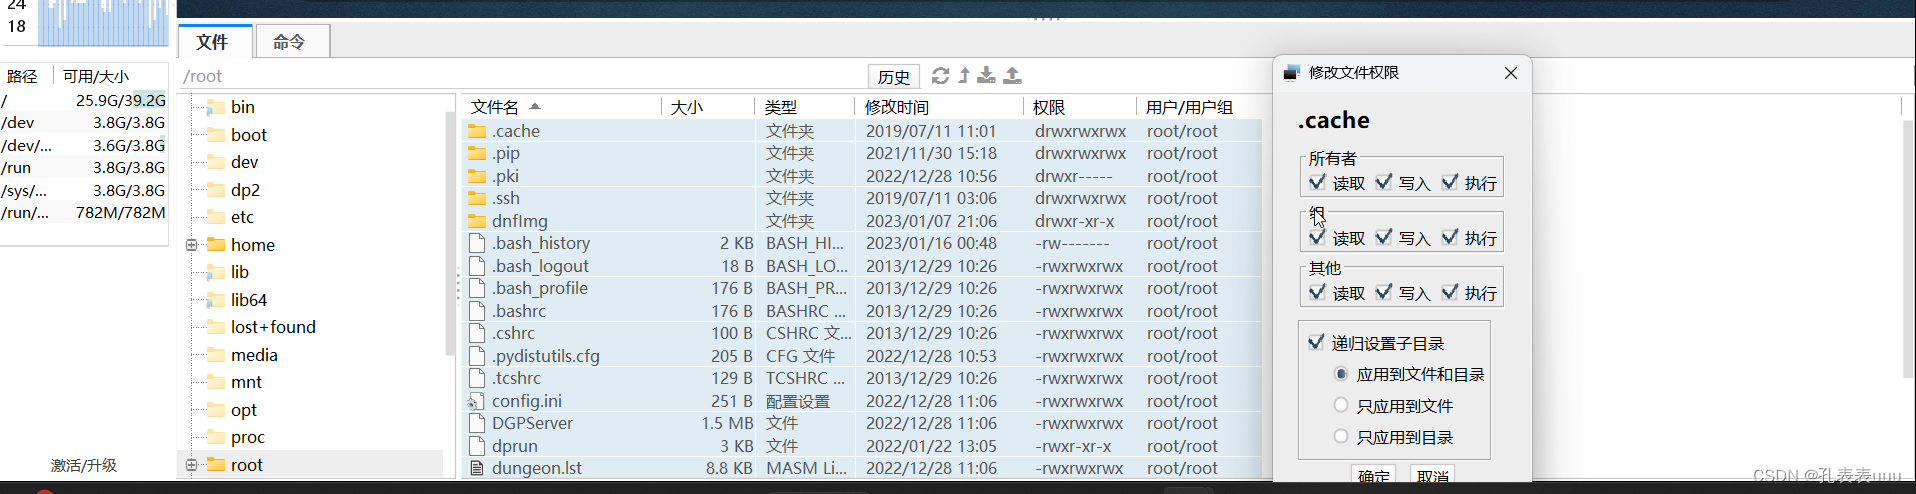Toggle group (组) read permission
This screenshot has width=1916, height=494.
1317,237
